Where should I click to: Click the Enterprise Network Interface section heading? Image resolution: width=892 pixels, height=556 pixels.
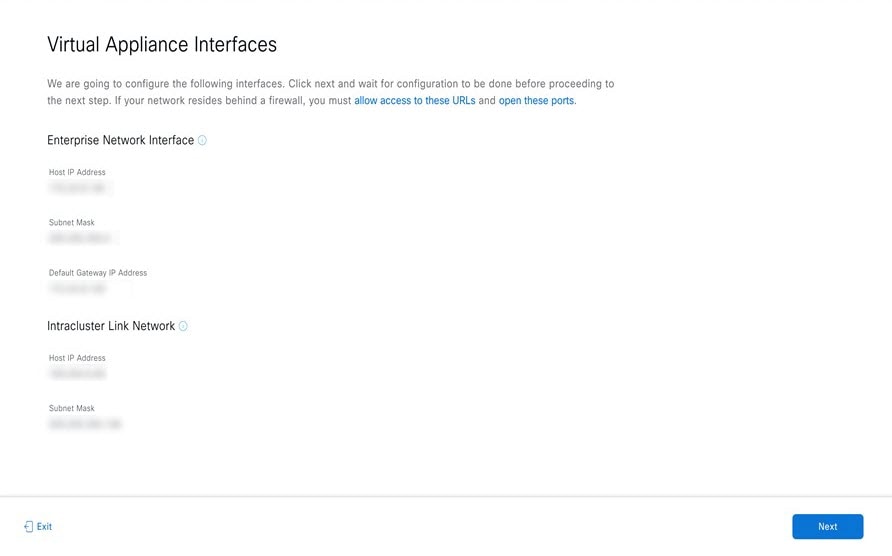(x=121, y=140)
